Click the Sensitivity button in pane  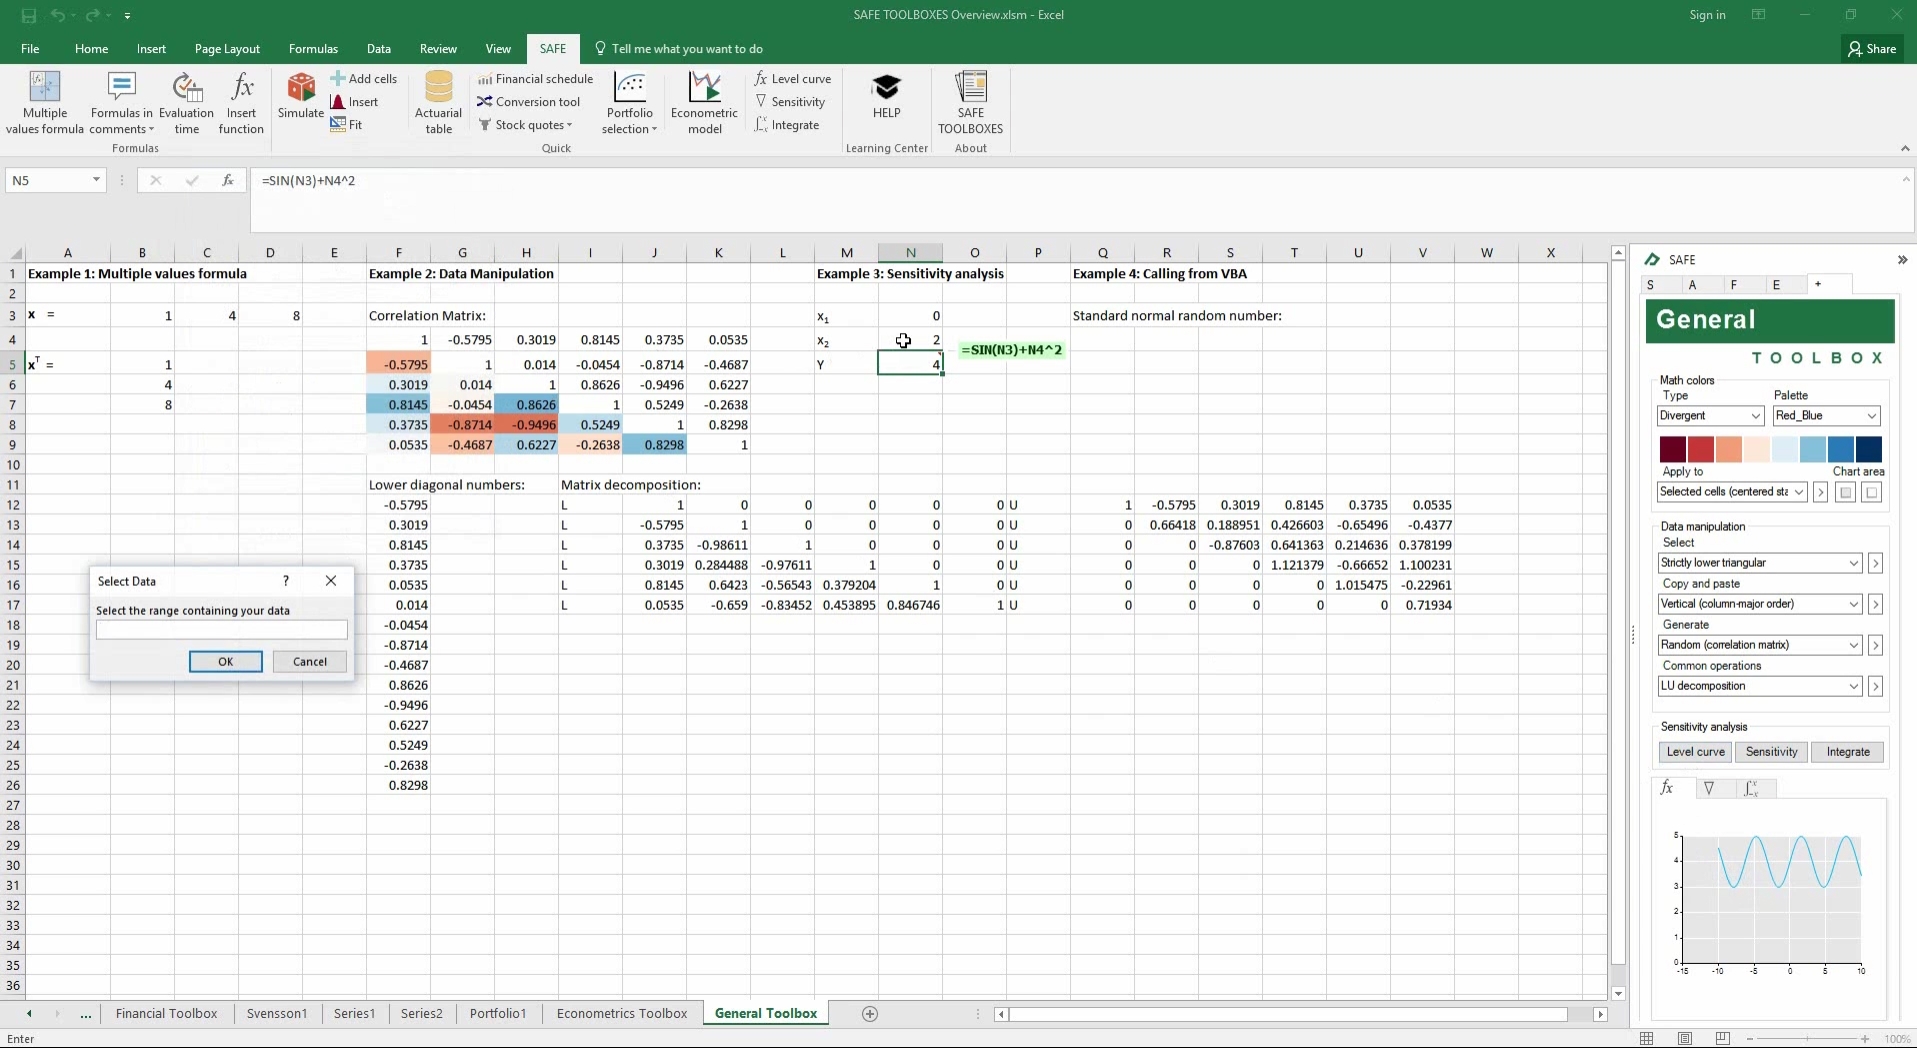1771,752
